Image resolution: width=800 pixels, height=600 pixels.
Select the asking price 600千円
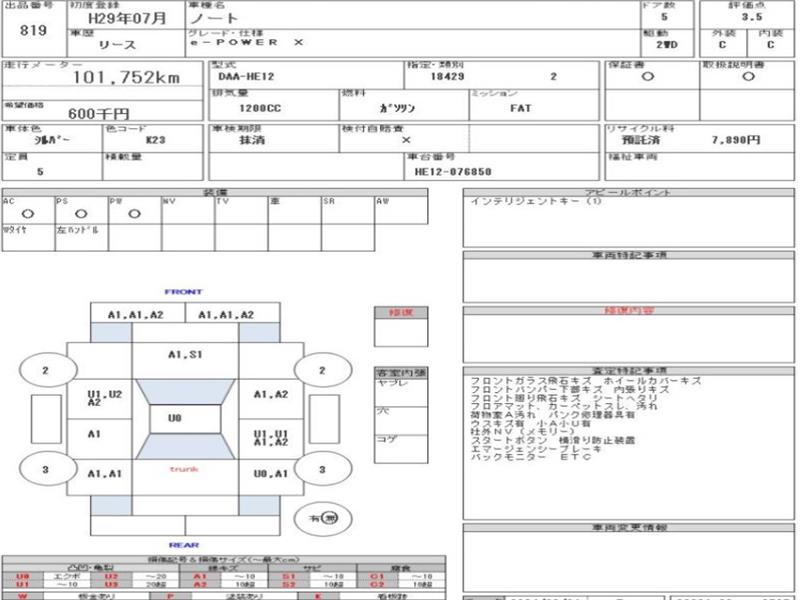coord(98,113)
